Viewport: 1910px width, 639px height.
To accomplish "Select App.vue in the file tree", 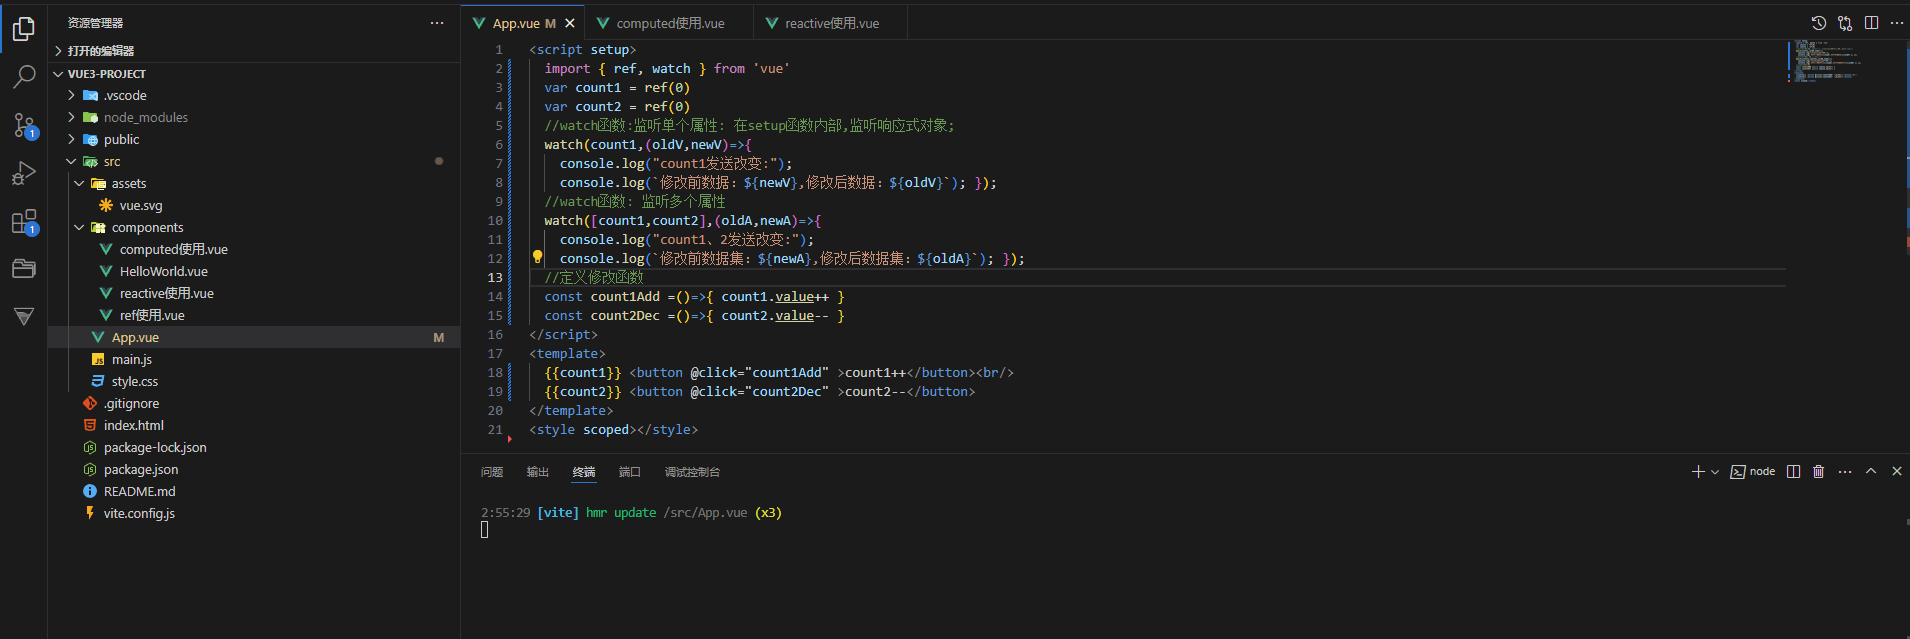I will click(x=254, y=337).
